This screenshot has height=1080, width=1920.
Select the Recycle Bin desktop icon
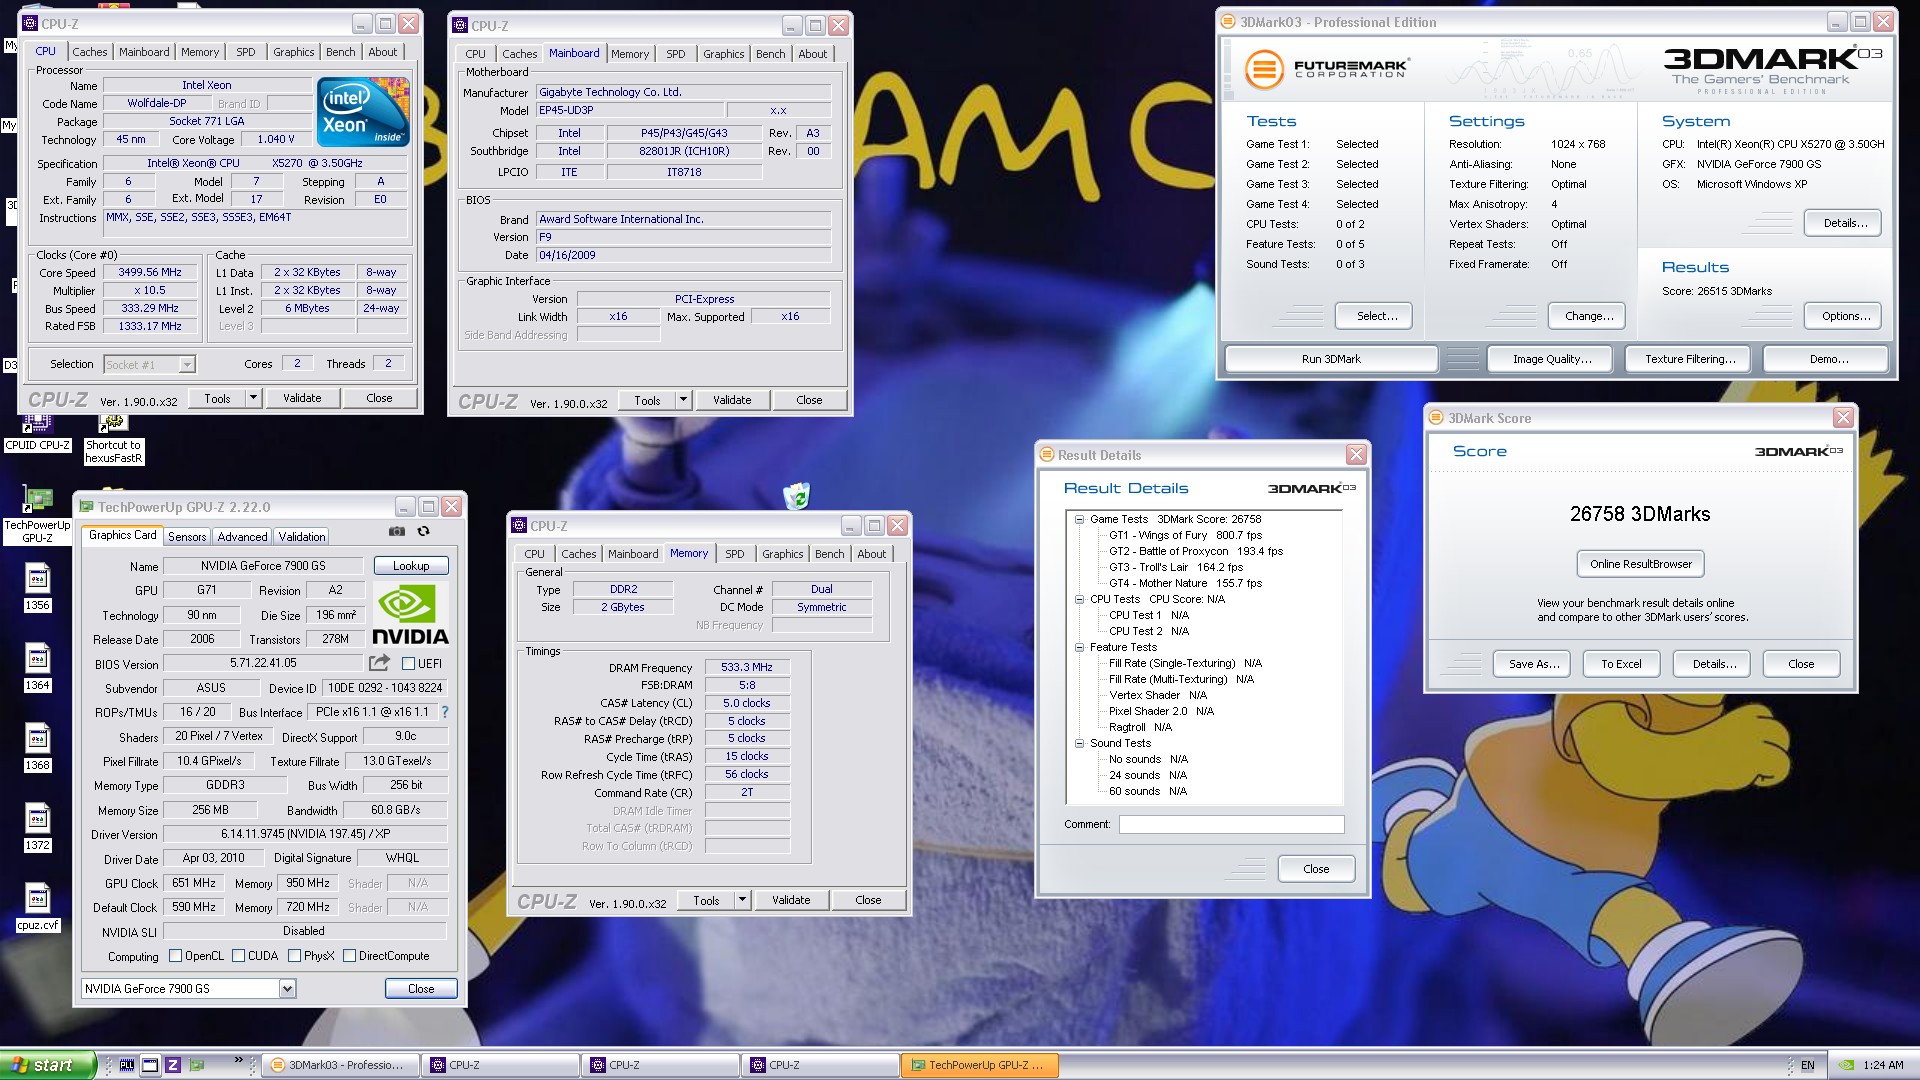tap(796, 495)
